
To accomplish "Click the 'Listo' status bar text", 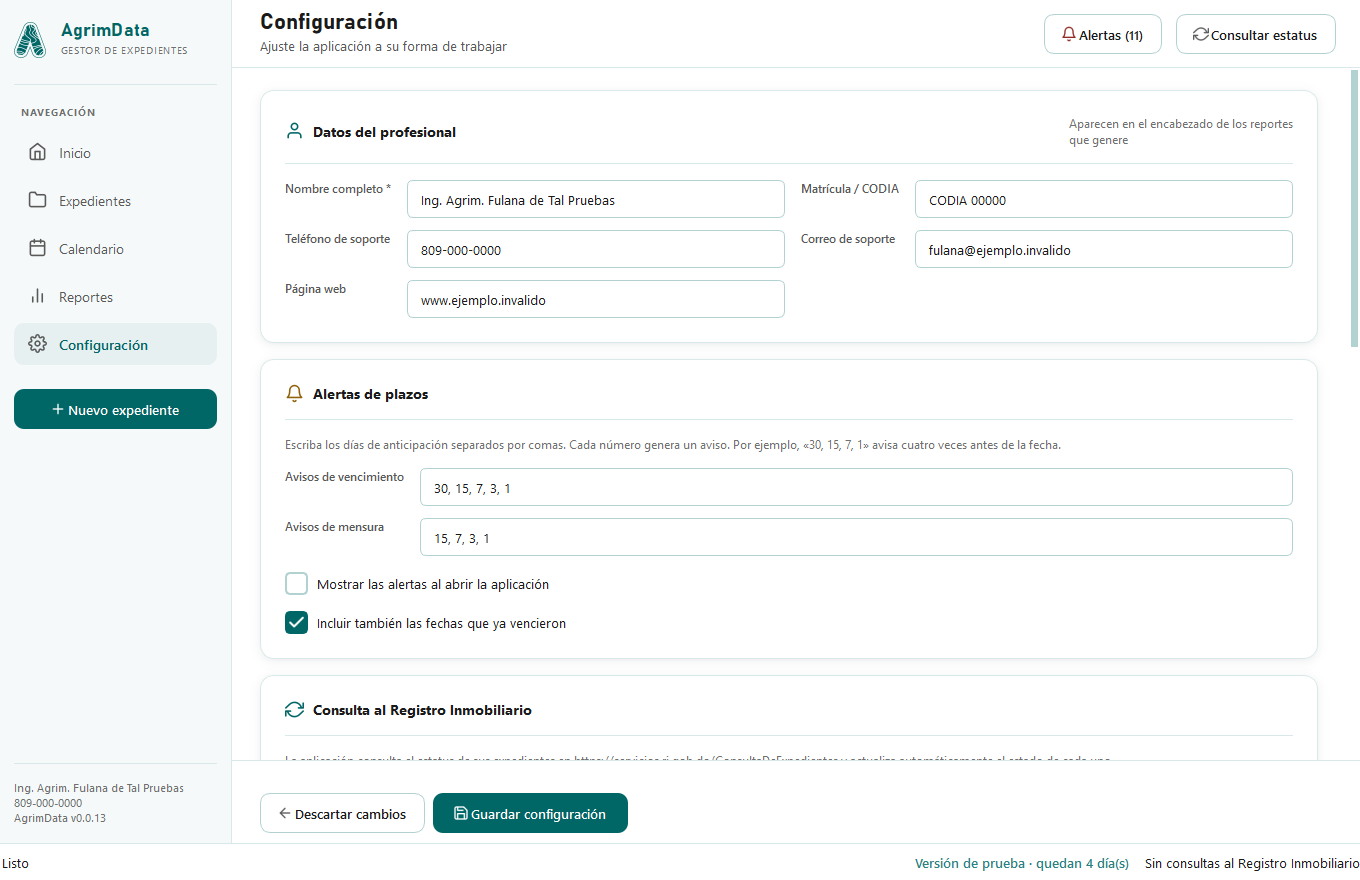I will pos(16,864).
